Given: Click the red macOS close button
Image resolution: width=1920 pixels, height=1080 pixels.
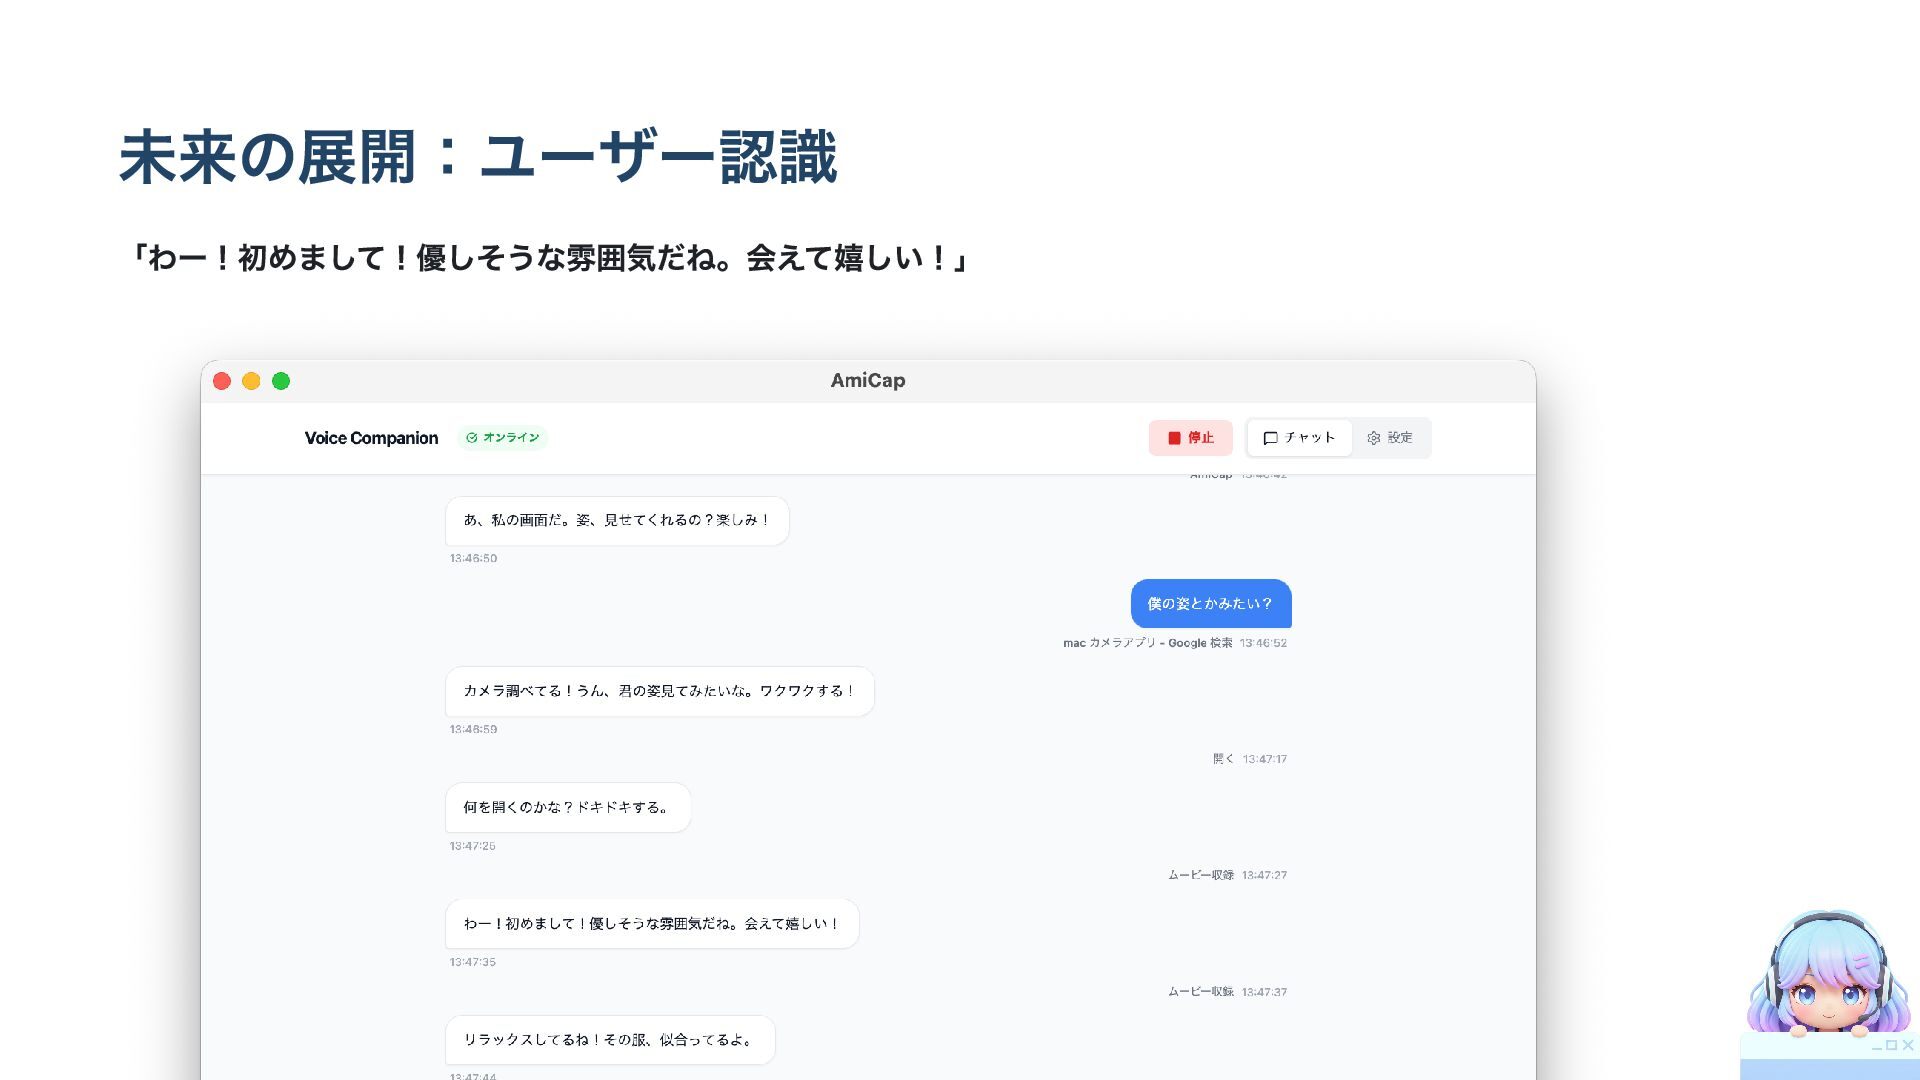Looking at the screenshot, I should click(222, 381).
